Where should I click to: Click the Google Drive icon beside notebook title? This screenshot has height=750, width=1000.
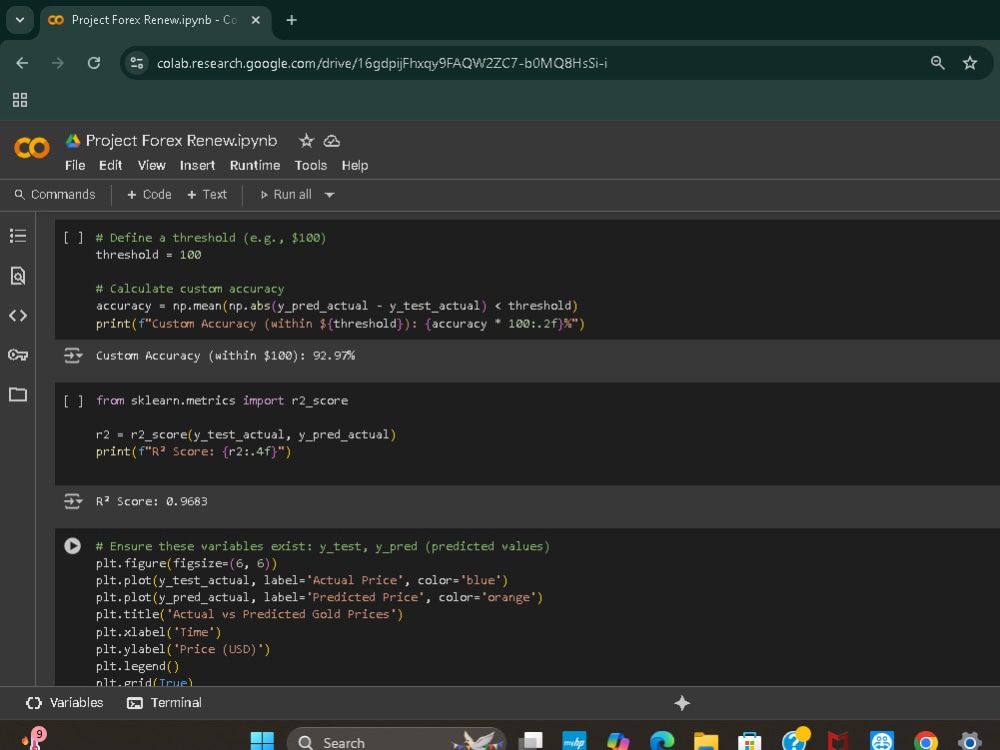(73, 141)
